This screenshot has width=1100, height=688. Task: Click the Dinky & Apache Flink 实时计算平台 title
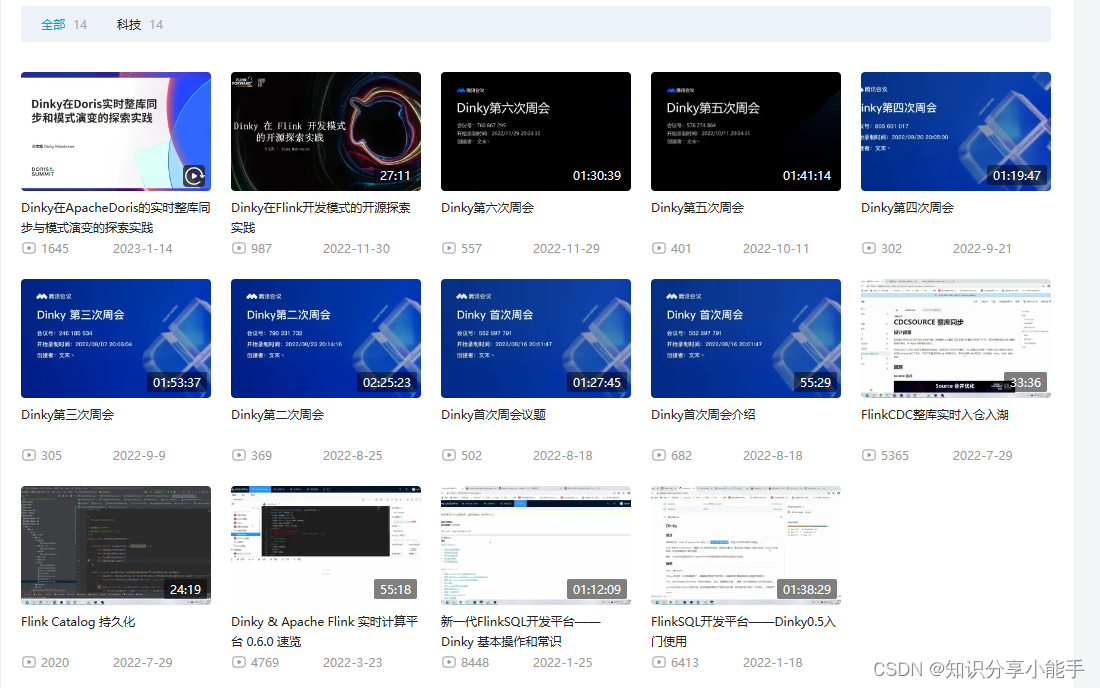click(x=324, y=631)
